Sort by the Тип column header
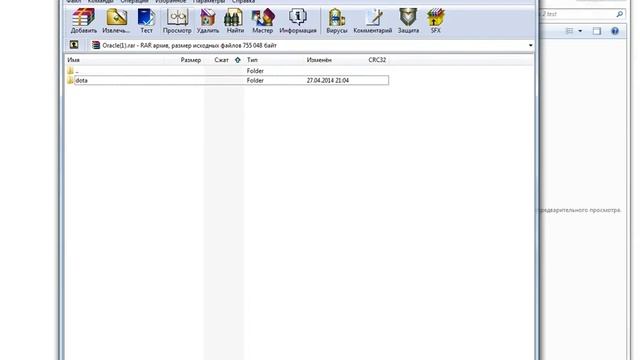 coord(252,60)
